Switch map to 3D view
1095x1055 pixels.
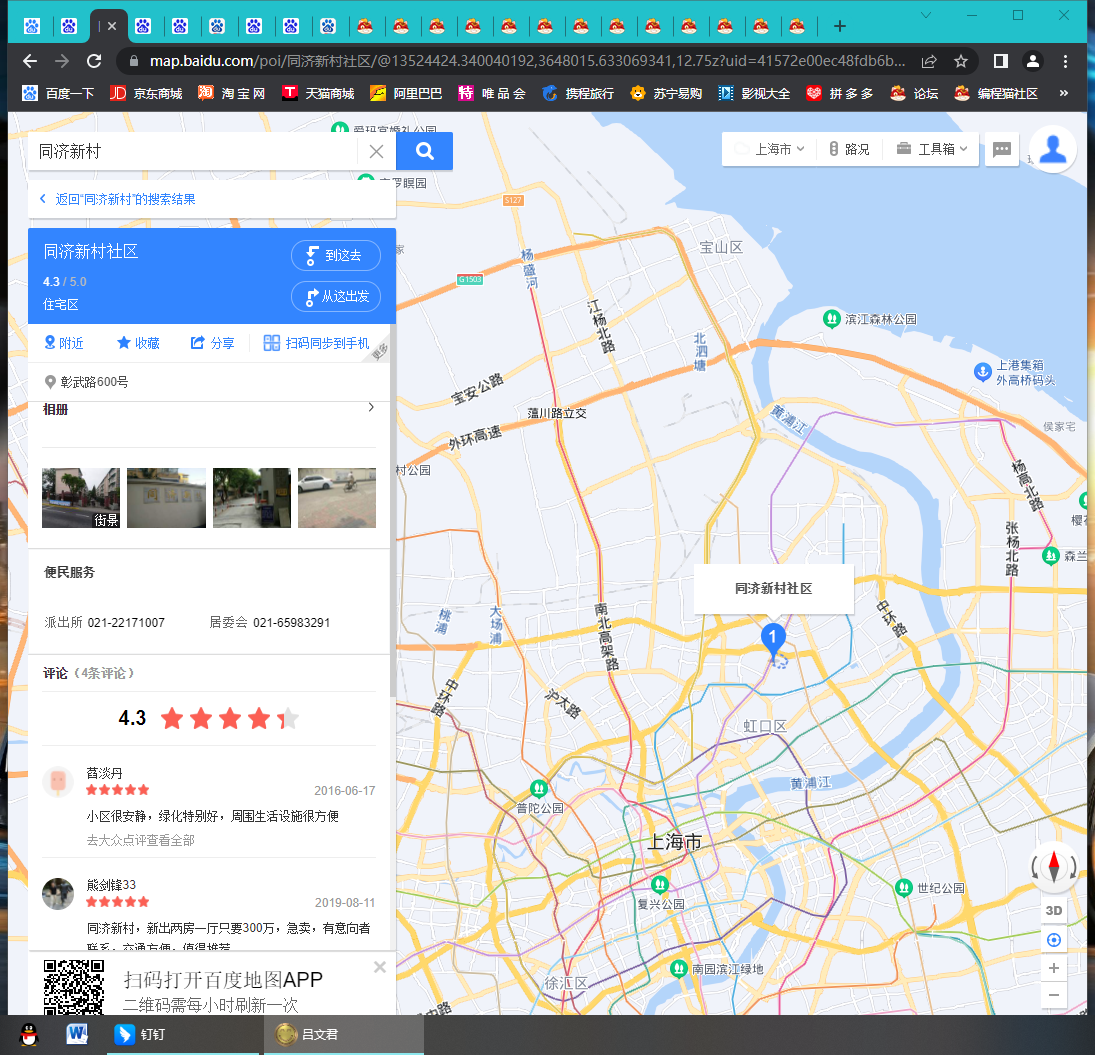click(x=1054, y=910)
